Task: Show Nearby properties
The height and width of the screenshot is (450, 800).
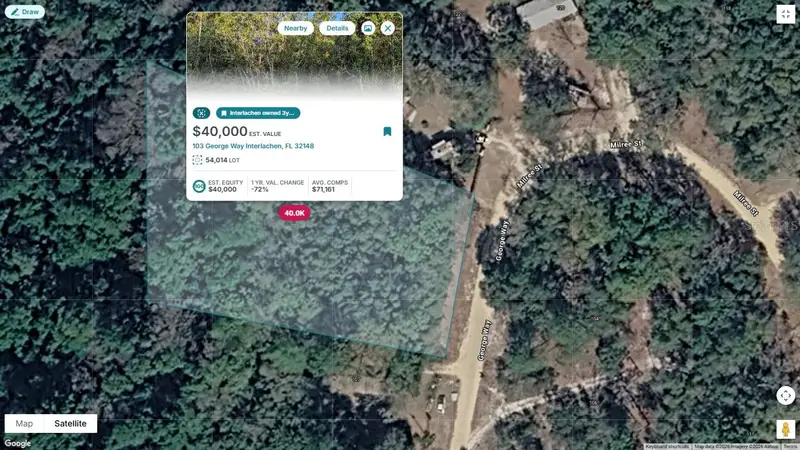Action: 295,29
